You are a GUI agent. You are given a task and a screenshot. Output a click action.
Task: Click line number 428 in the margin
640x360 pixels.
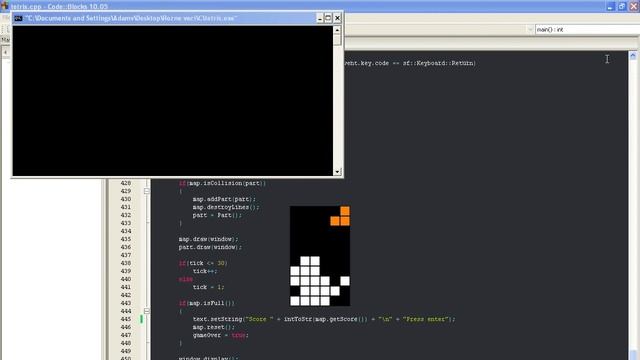pyautogui.click(x=126, y=183)
